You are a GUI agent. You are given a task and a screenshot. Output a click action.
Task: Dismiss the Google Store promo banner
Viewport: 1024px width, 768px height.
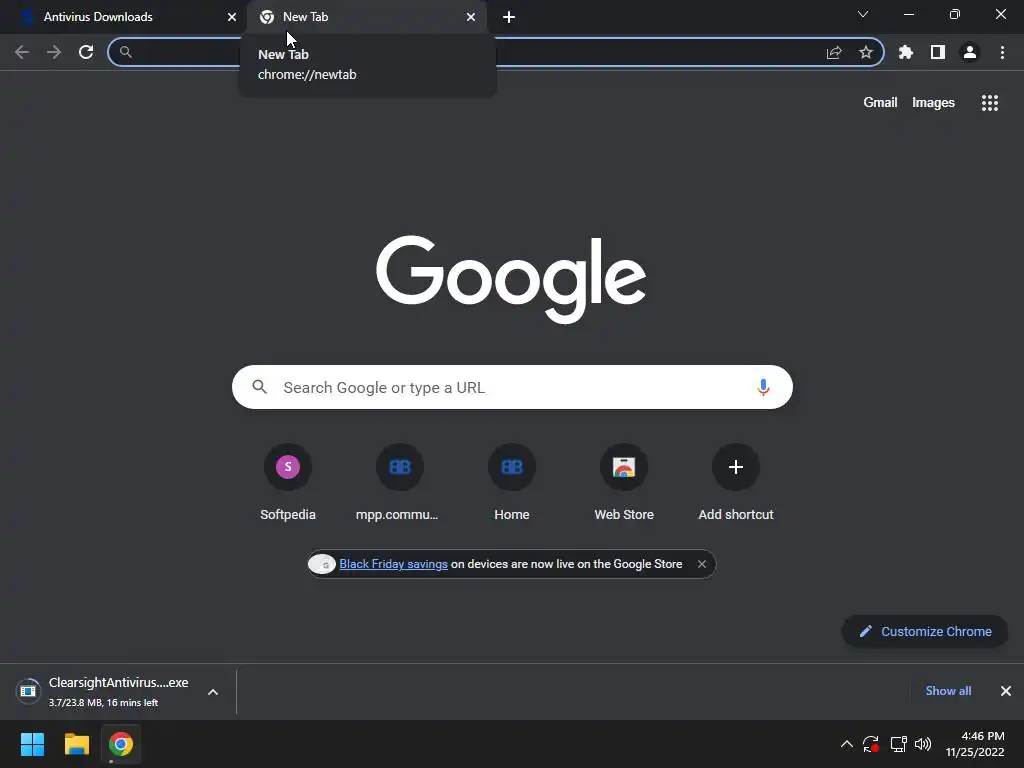(701, 564)
